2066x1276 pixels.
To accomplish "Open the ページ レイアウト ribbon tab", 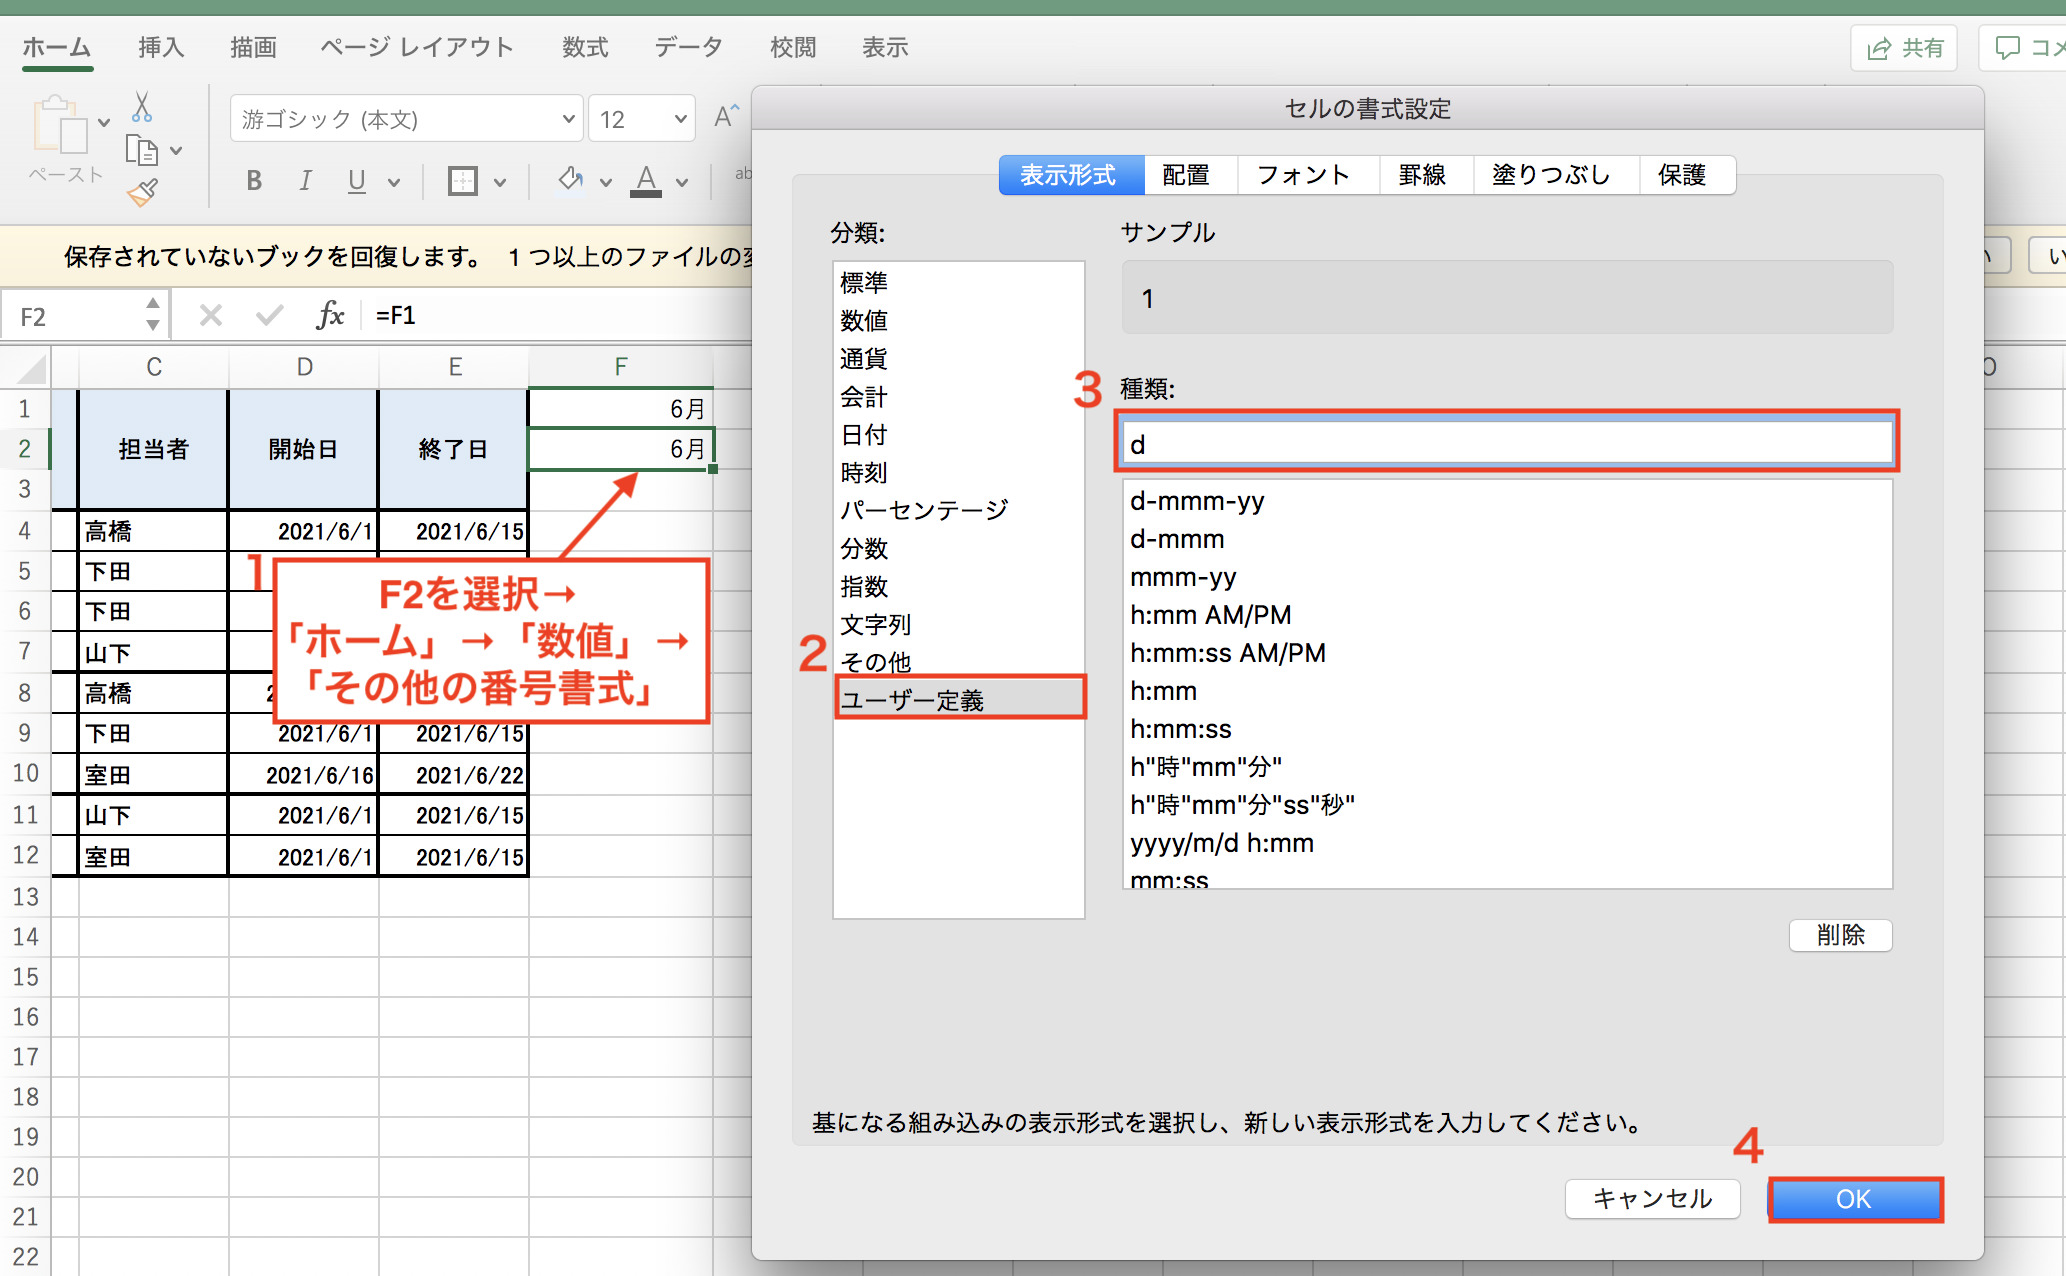I will [x=417, y=47].
